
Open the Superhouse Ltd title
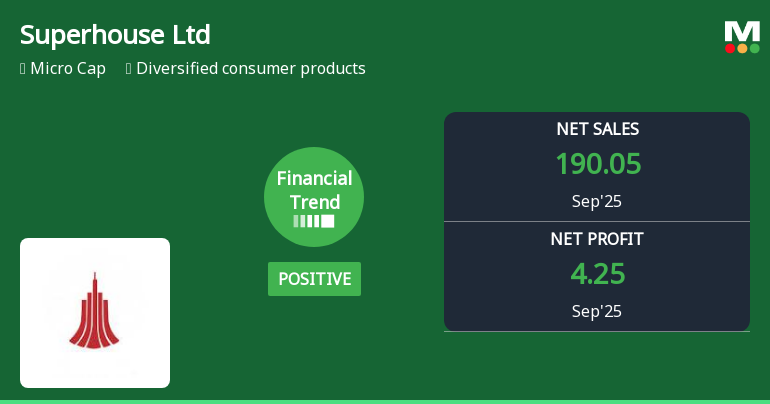pyautogui.click(x=115, y=35)
